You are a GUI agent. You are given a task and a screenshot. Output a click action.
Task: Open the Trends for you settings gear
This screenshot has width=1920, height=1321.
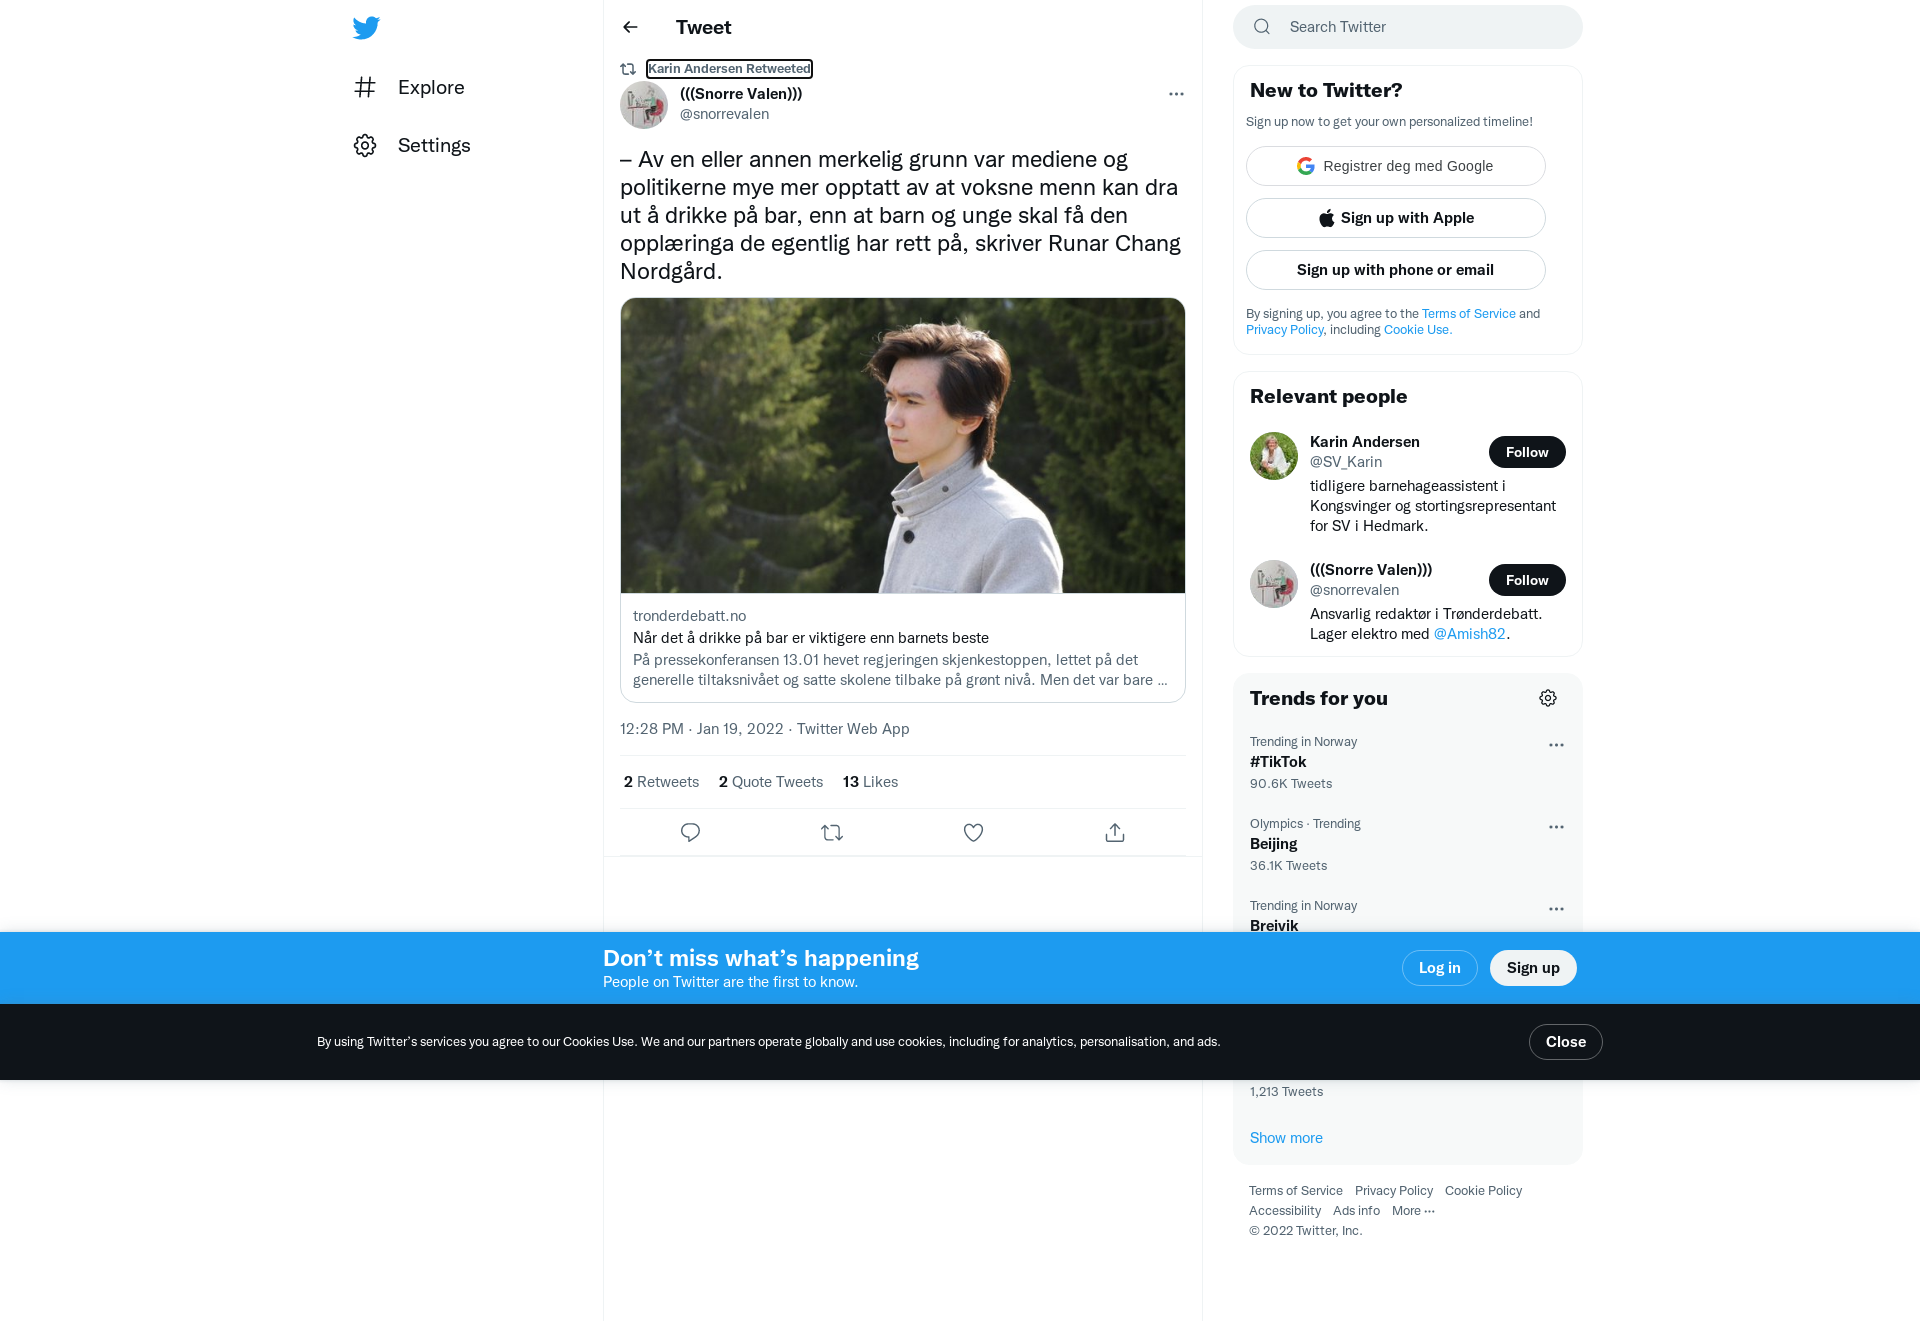pyautogui.click(x=1548, y=698)
